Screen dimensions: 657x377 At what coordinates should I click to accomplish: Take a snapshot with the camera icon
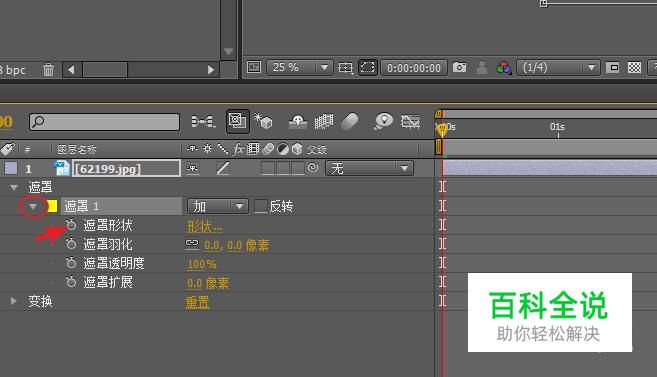coord(459,67)
